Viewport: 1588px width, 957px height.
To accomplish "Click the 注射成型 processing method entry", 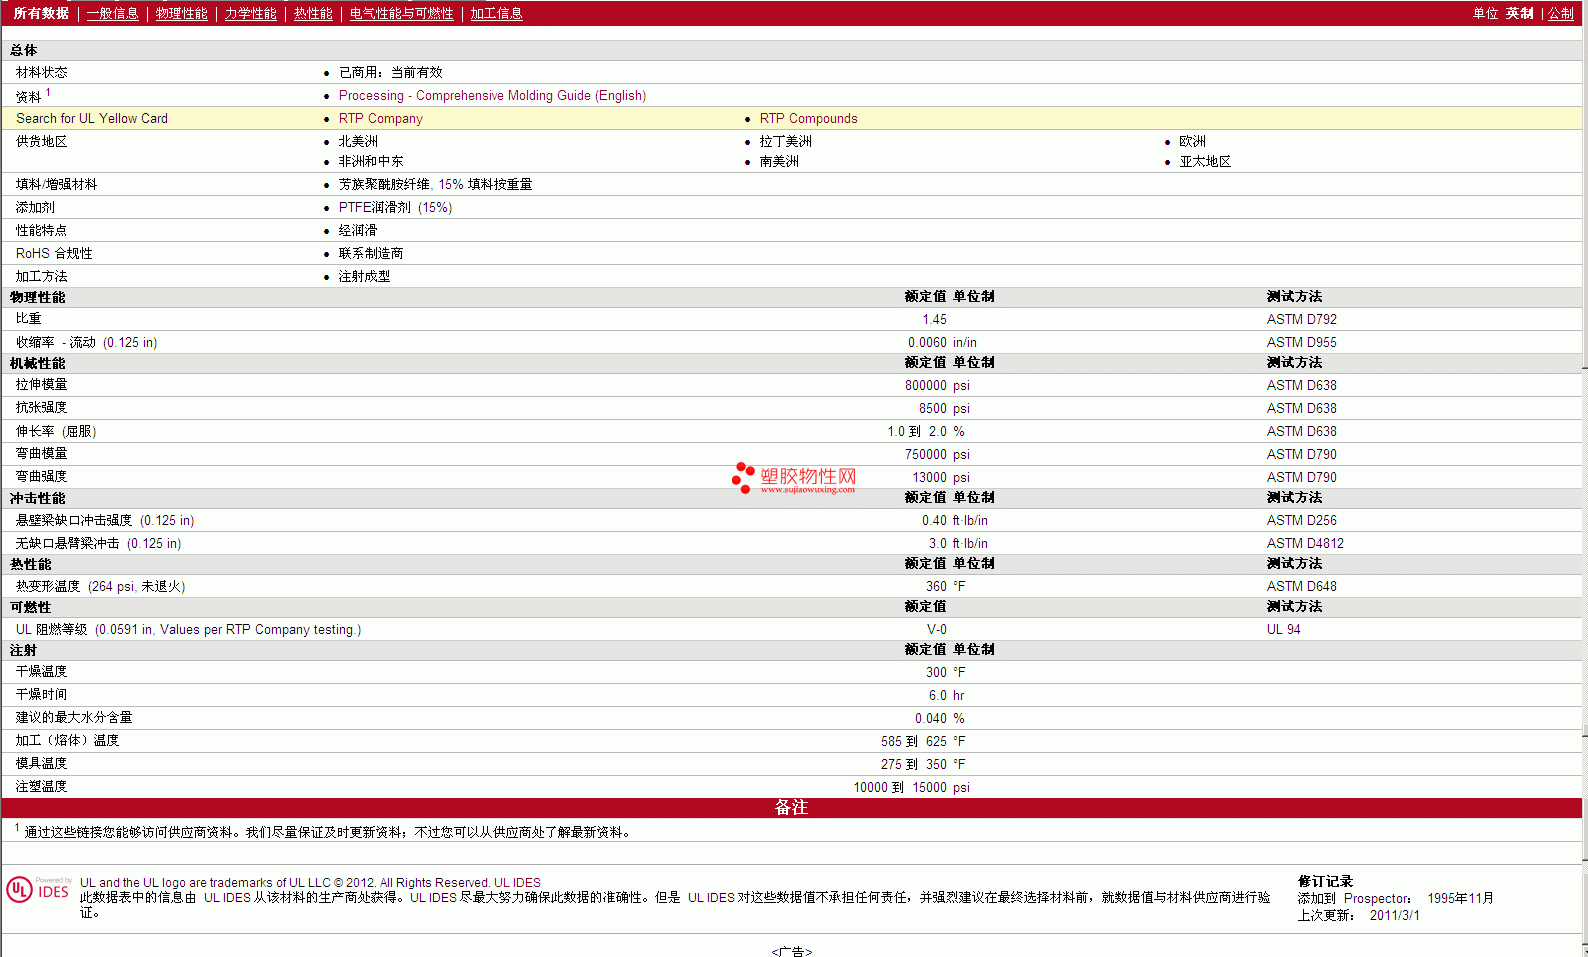I will click(364, 277).
